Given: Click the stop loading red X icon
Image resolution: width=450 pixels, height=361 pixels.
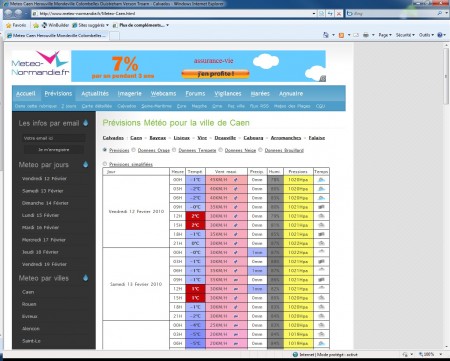Looking at the screenshot, I should point(339,13).
